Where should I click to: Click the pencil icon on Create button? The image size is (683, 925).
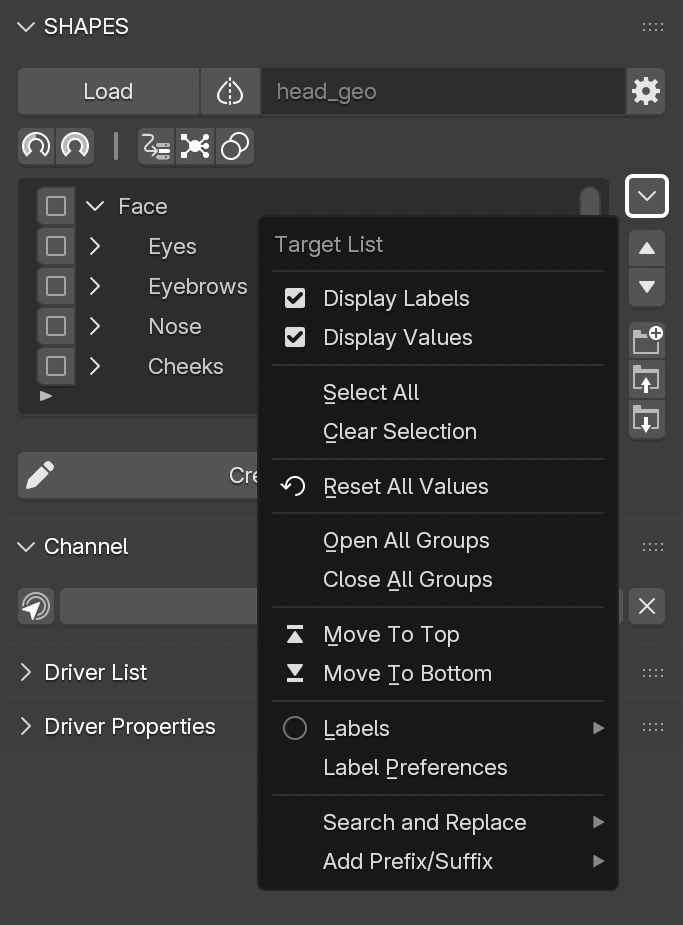click(40, 475)
